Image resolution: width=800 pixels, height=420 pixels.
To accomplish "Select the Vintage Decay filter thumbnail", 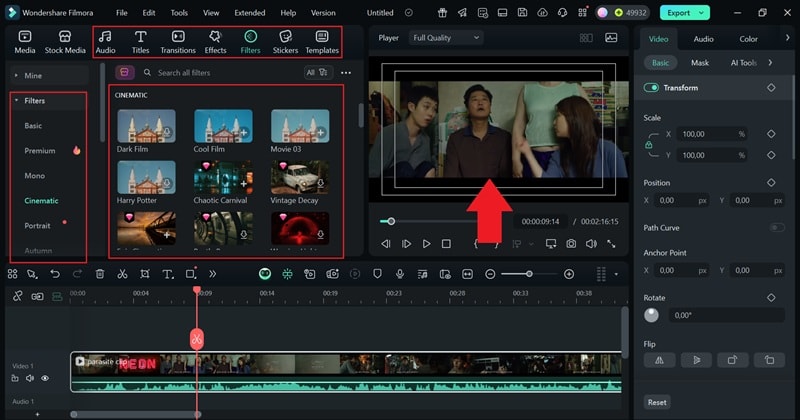I will pos(299,178).
